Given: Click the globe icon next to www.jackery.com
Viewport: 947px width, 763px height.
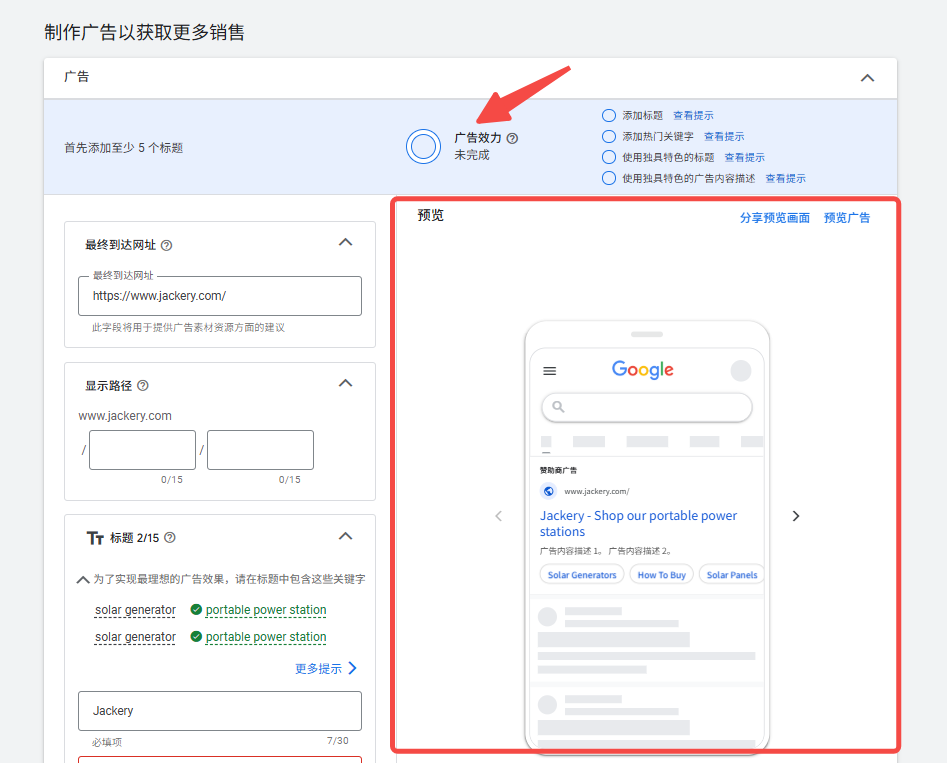Looking at the screenshot, I should (546, 491).
